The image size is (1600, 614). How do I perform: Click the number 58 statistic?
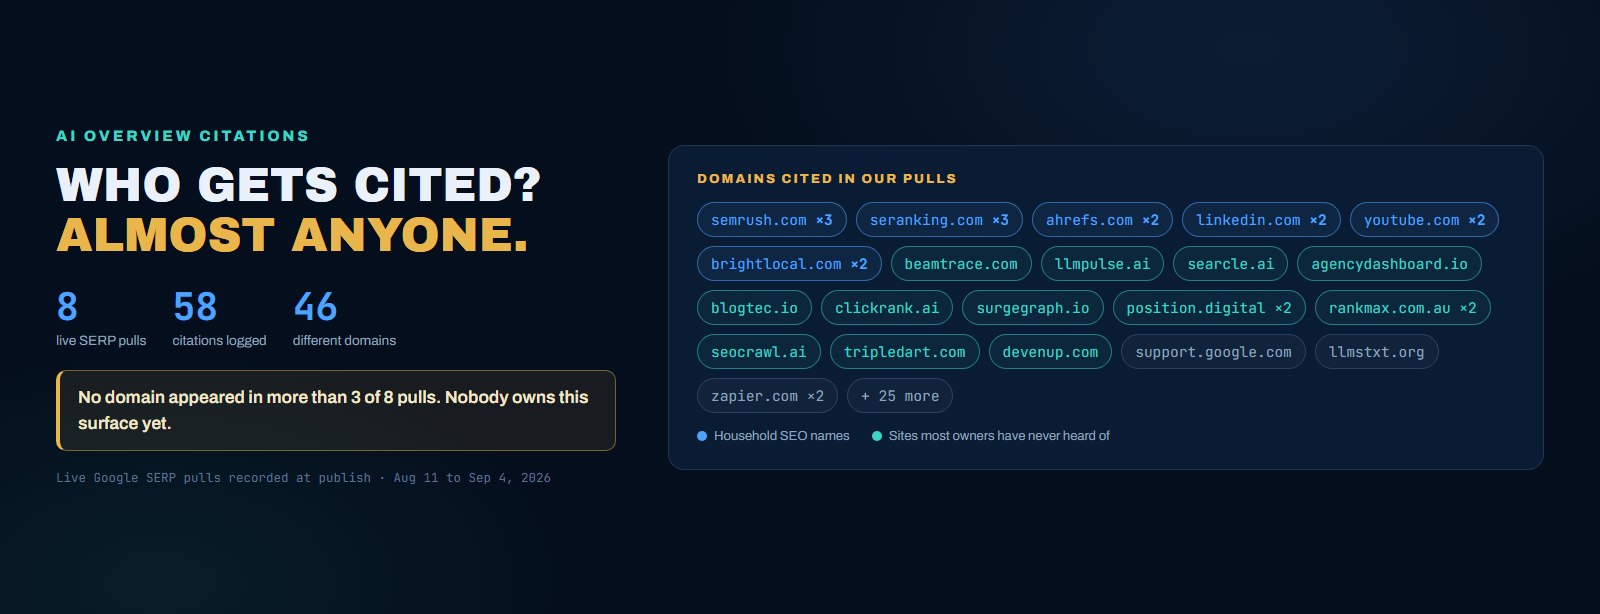tap(195, 307)
